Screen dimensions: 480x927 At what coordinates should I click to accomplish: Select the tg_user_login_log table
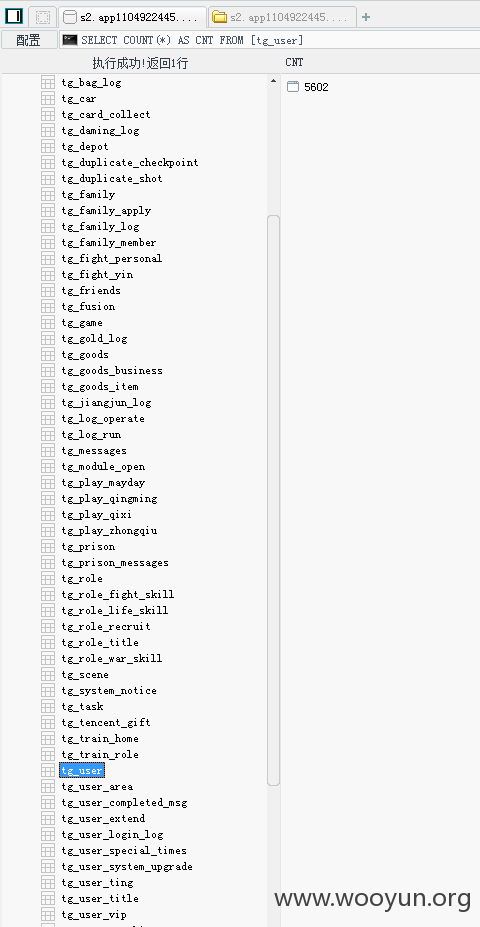coord(112,834)
